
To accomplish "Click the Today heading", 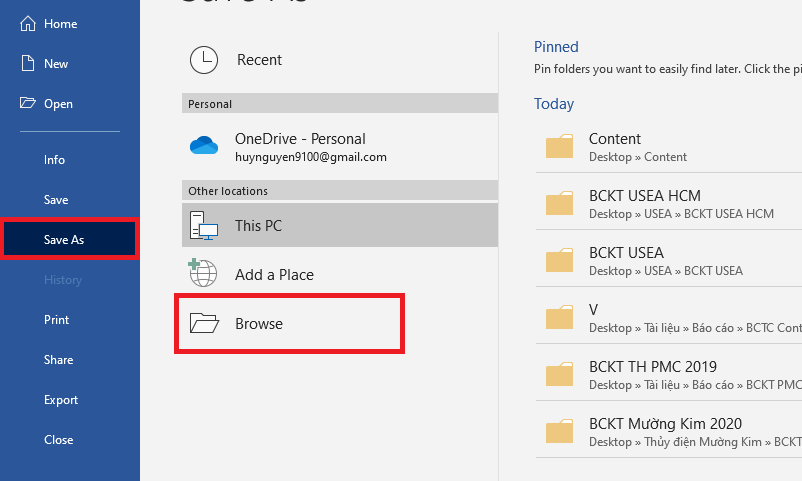I will (x=554, y=103).
